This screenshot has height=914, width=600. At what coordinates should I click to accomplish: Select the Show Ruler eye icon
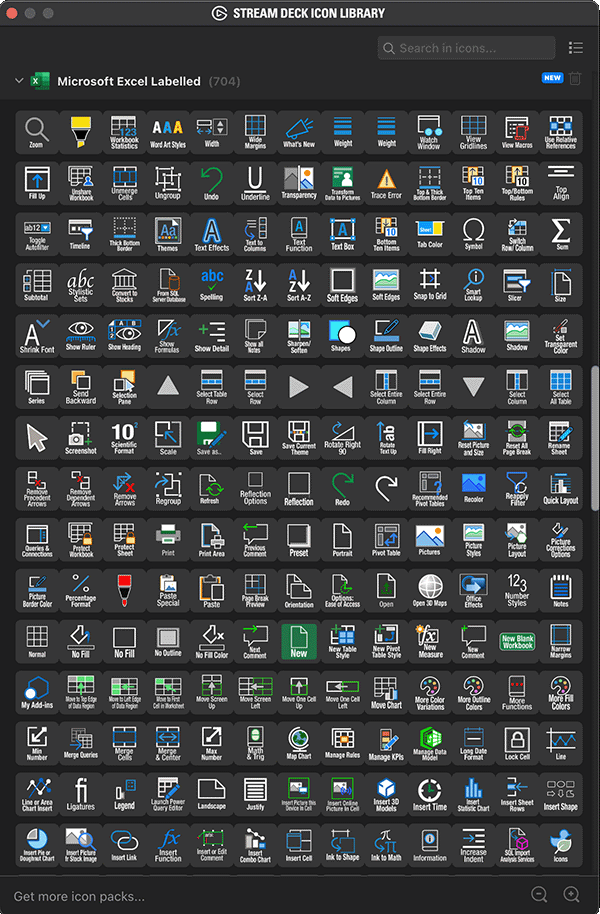[x=80, y=336]
